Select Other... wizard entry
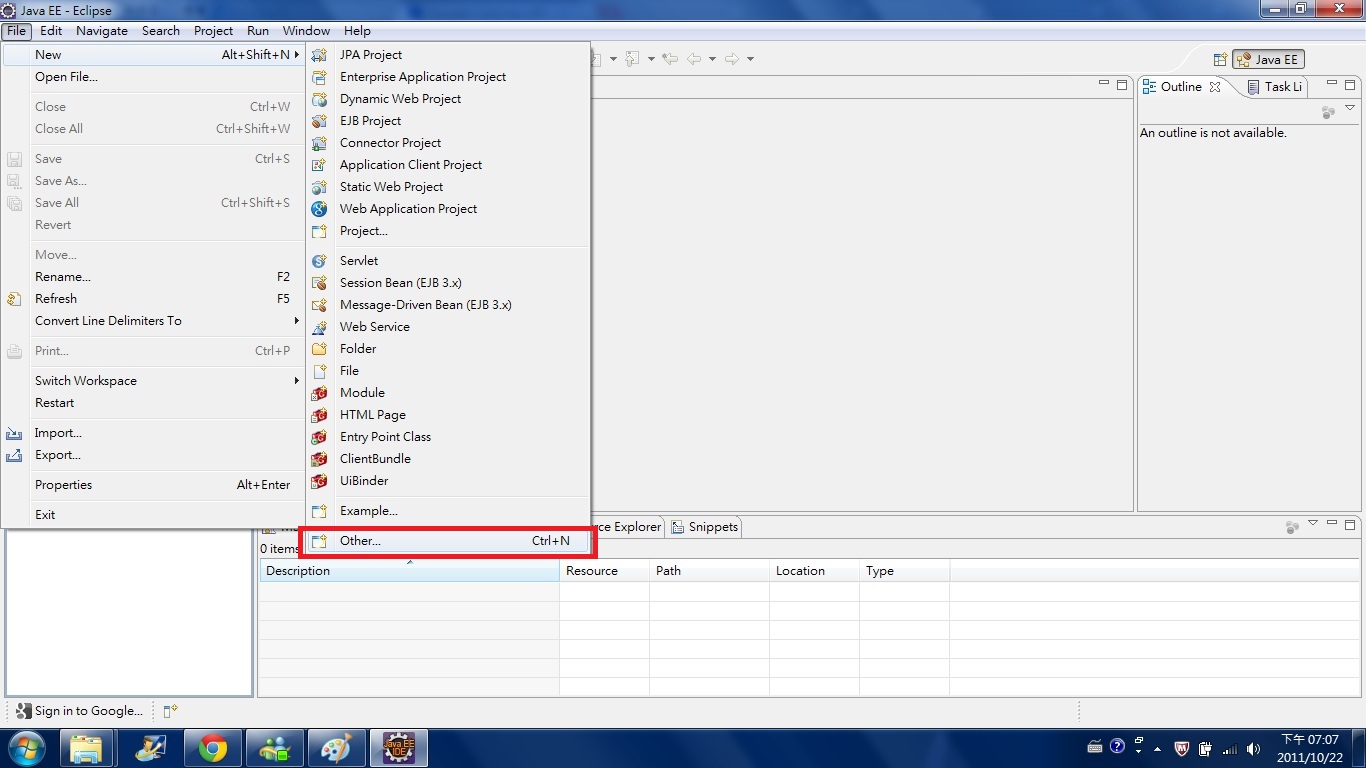 coord(447,541)
